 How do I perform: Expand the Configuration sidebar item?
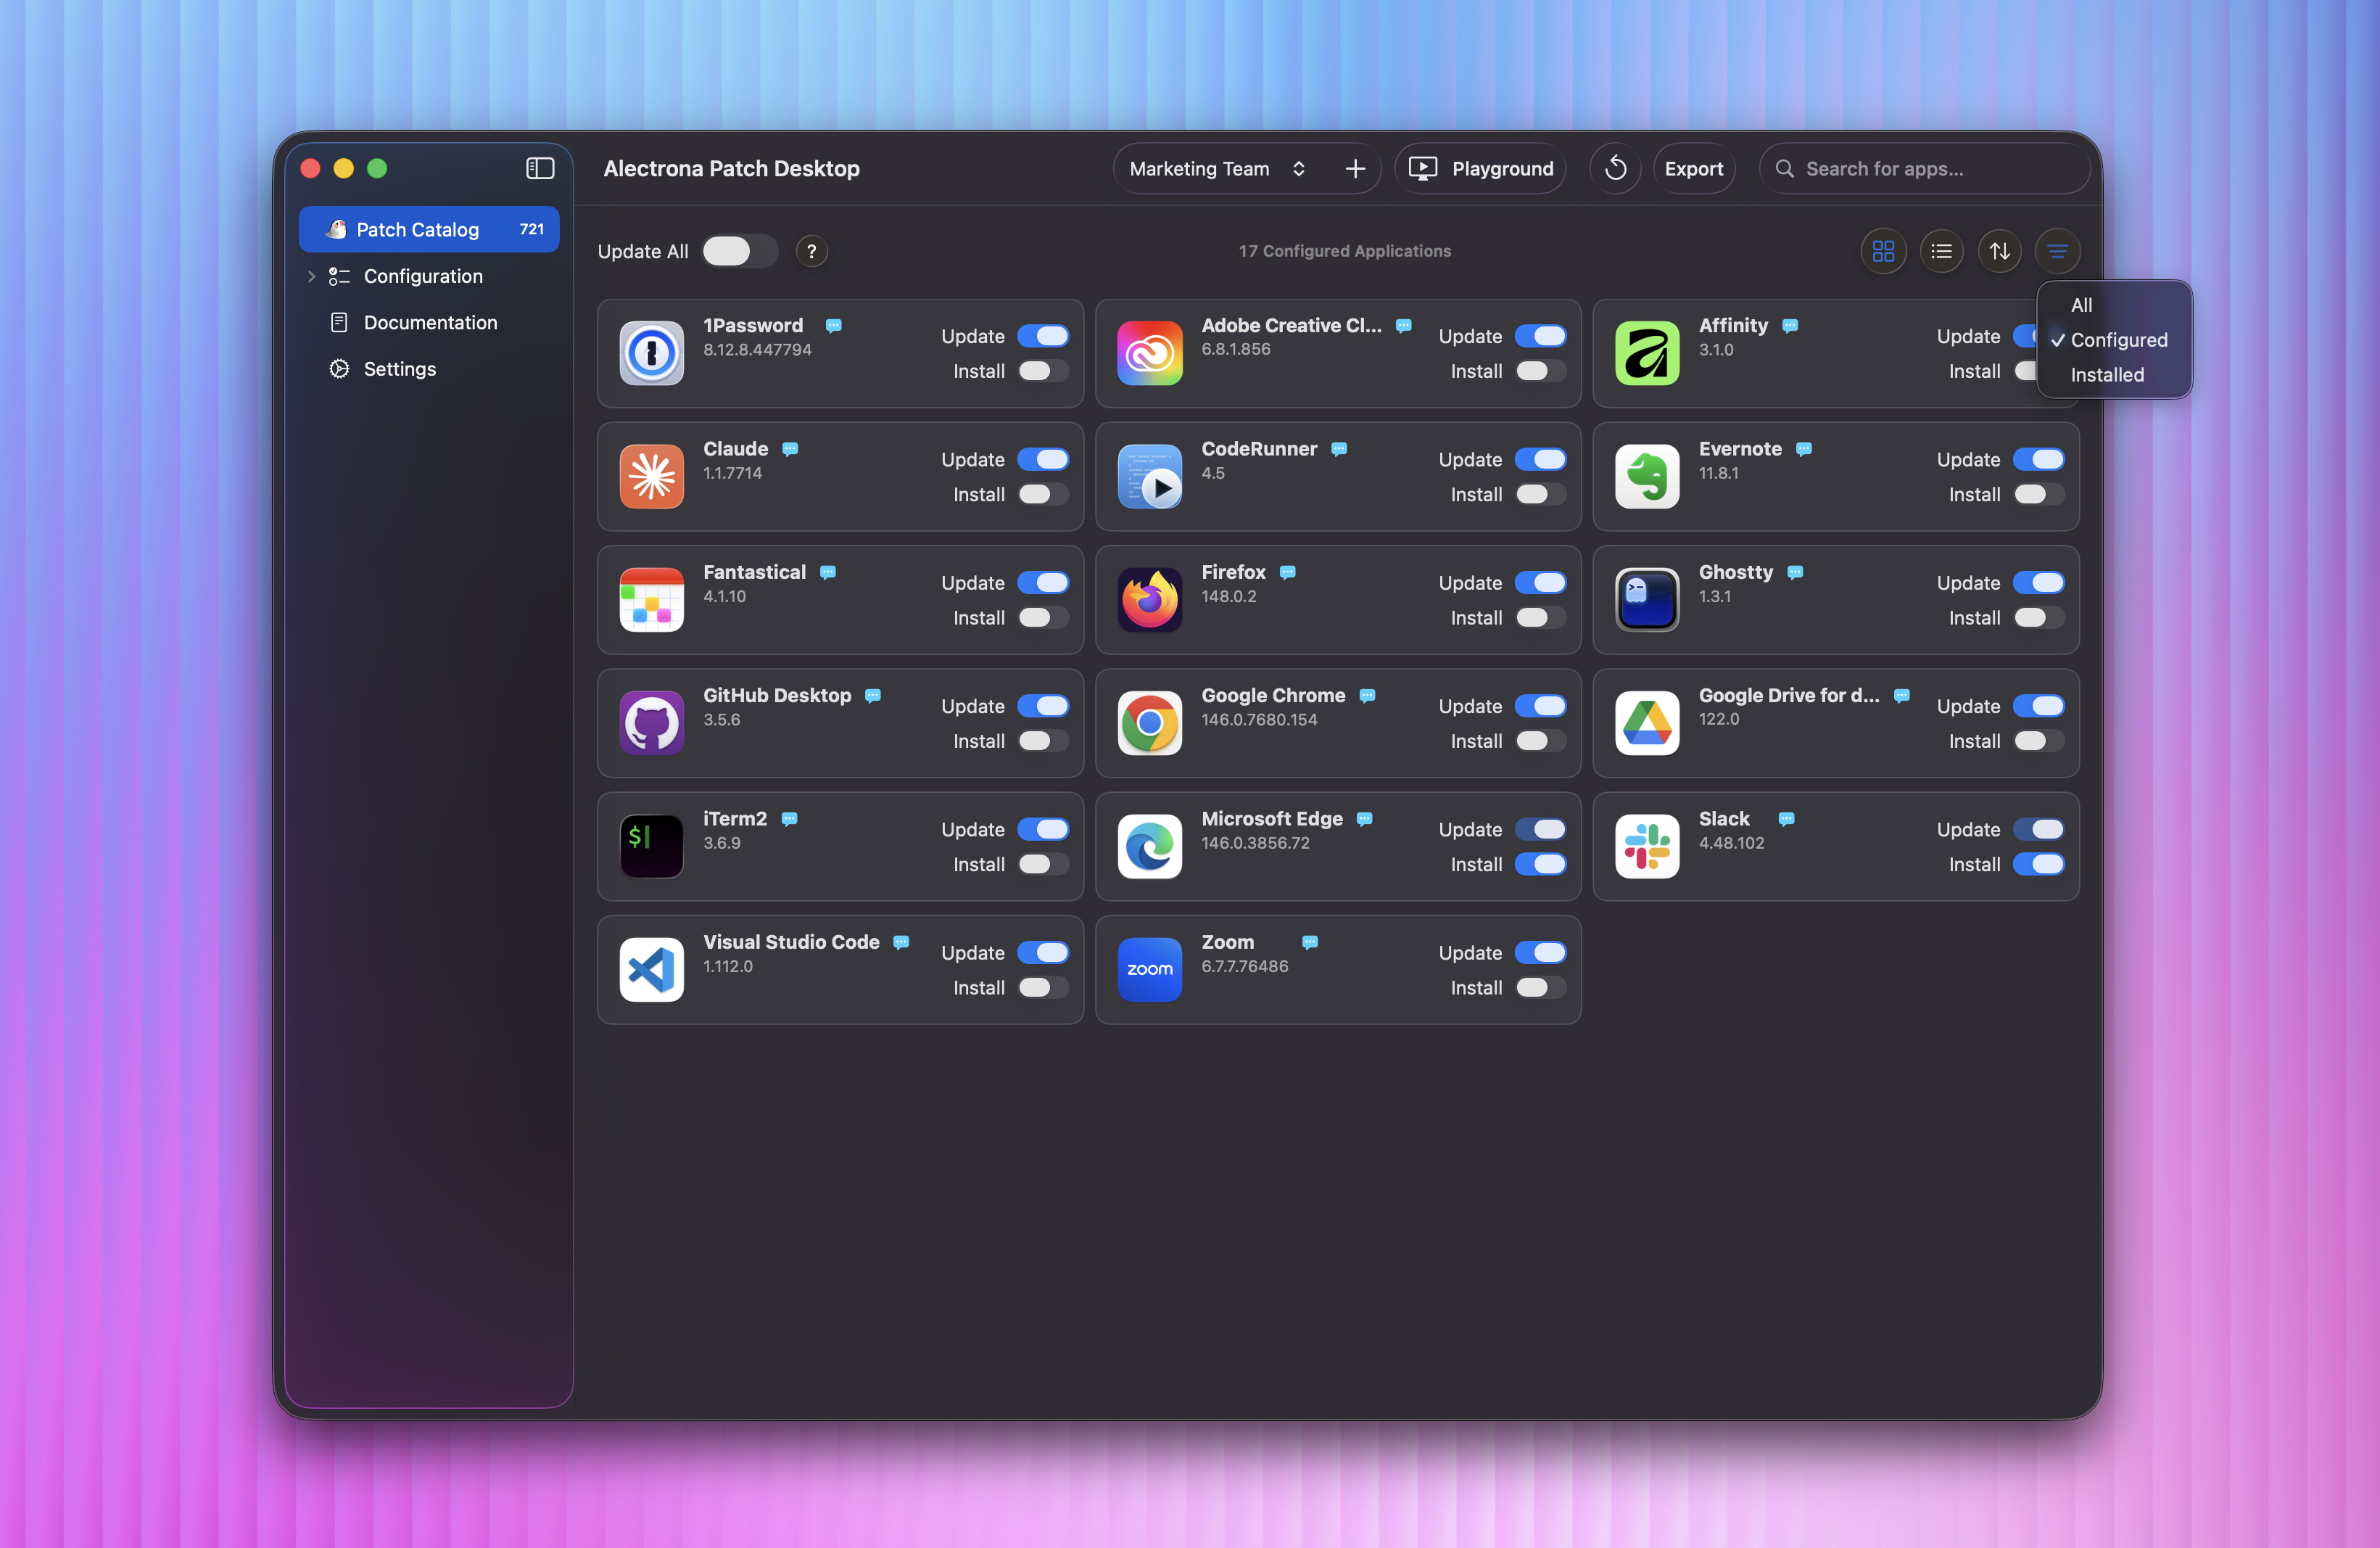tap(311, 276)
